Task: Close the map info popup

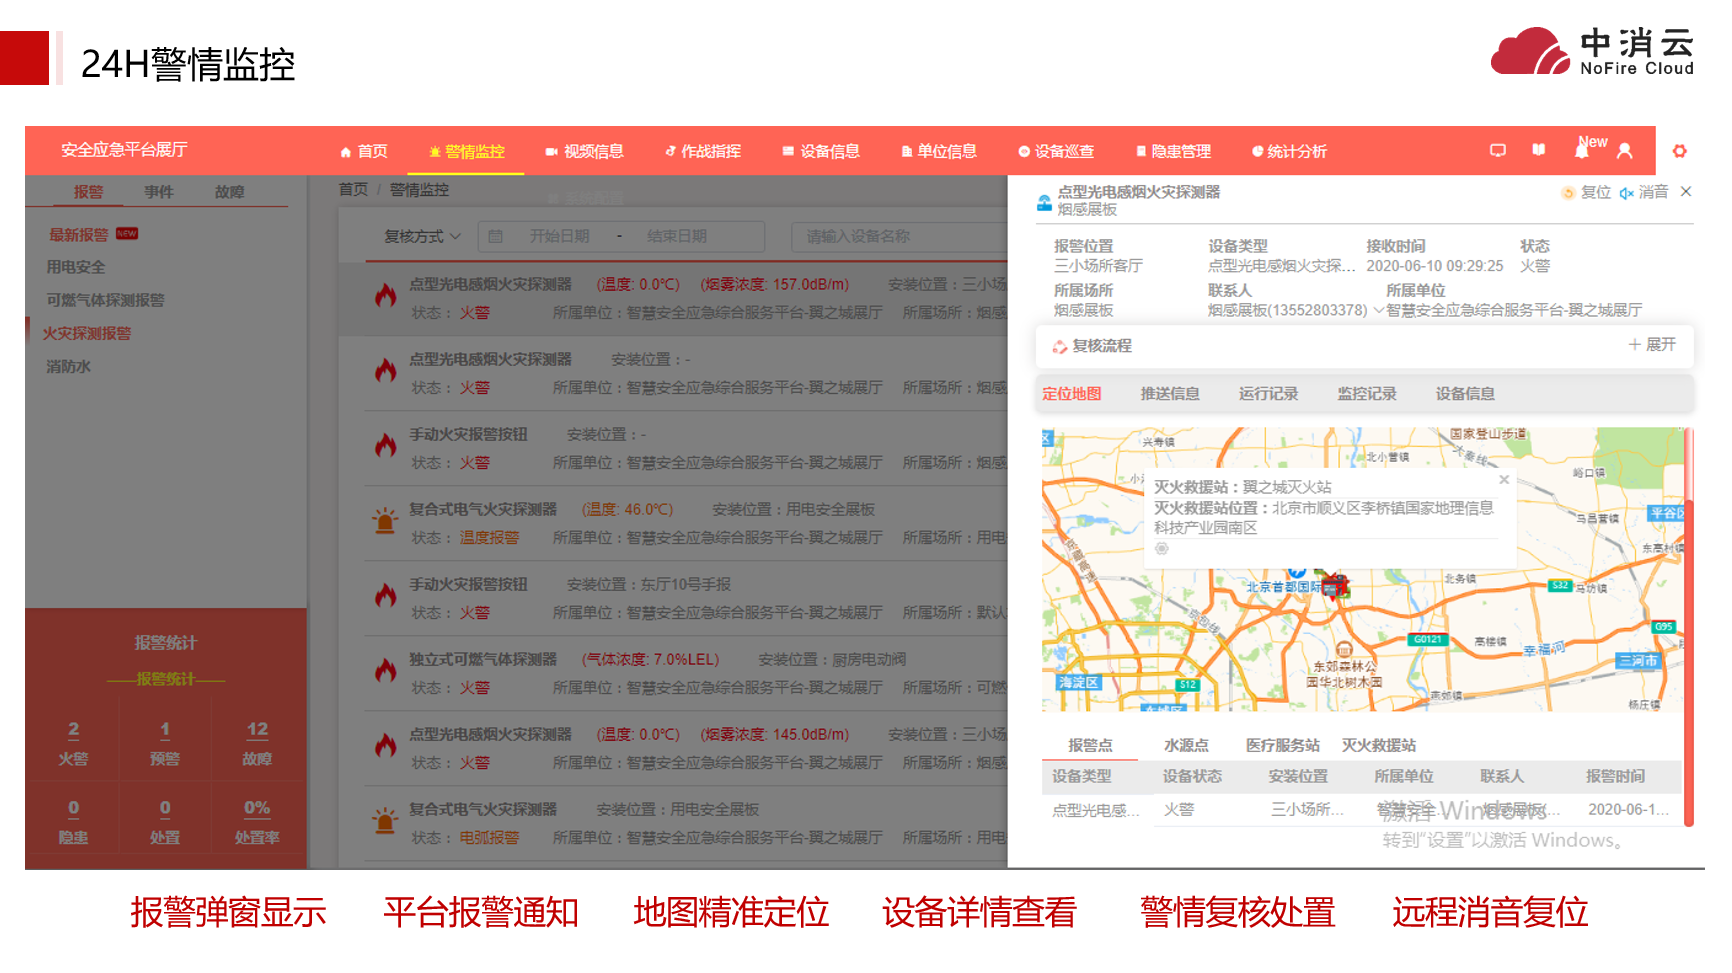Action: coord(1503,480)
